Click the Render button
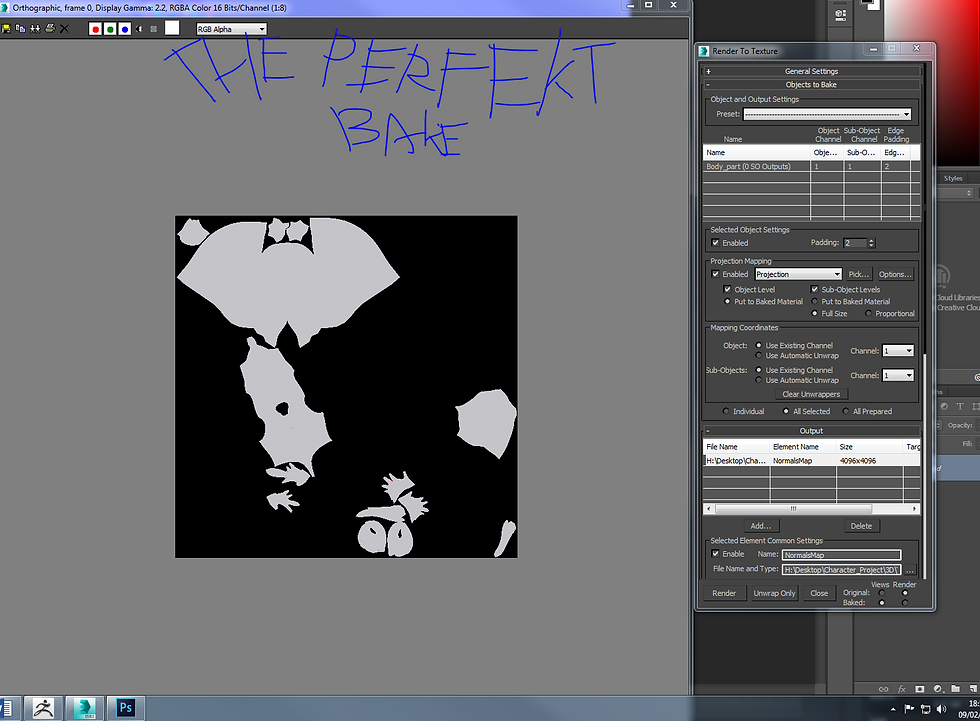 [724, 594]
